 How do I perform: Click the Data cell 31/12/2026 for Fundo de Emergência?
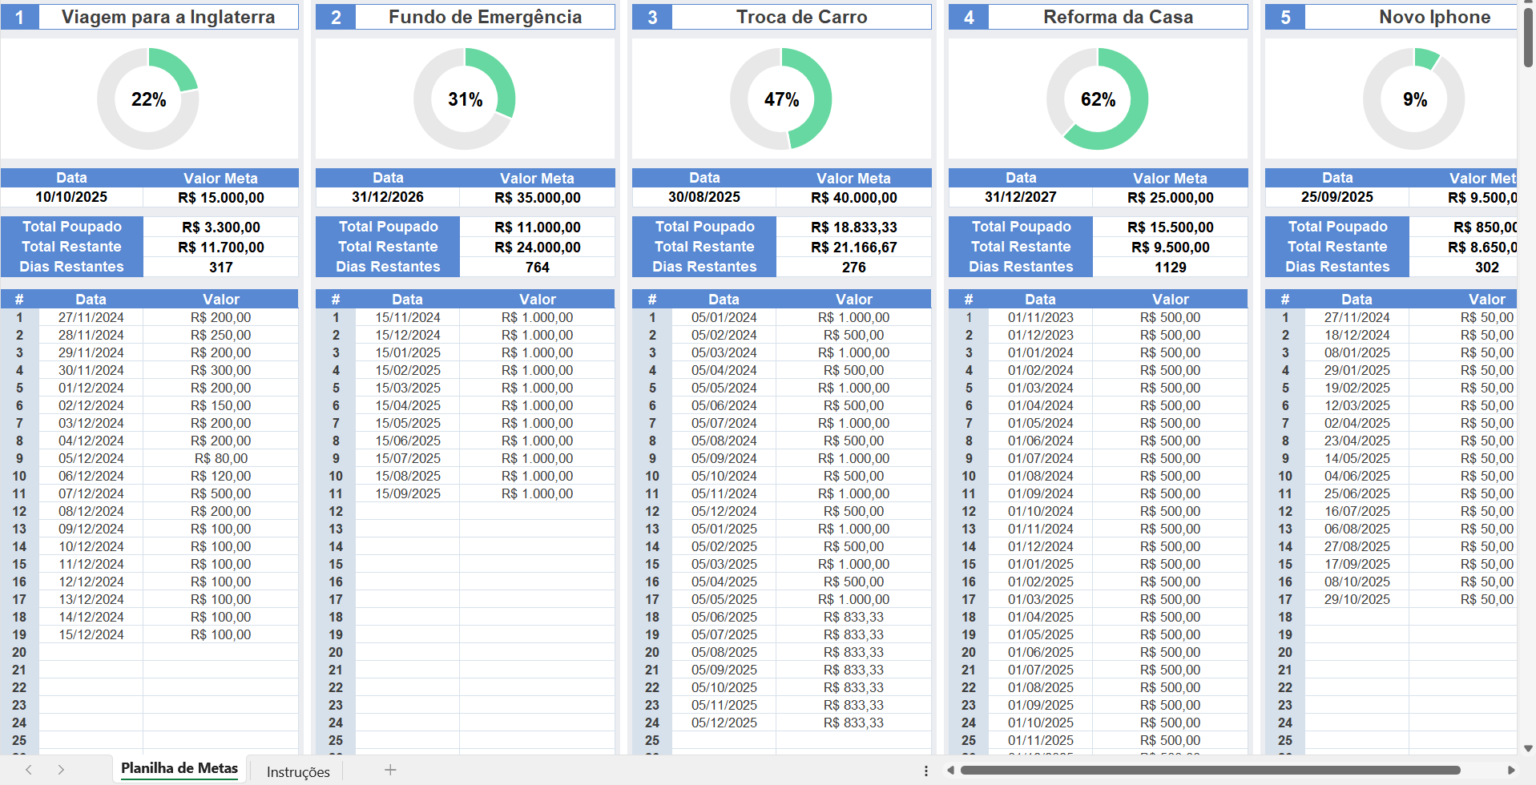[388, 197]
